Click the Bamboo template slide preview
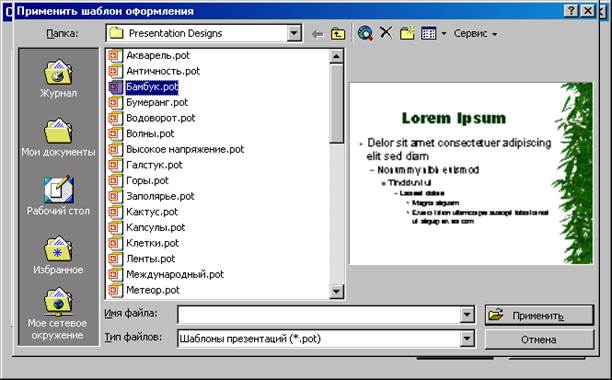The width and height of the screenshot is (612, 380). pos(471,173)
